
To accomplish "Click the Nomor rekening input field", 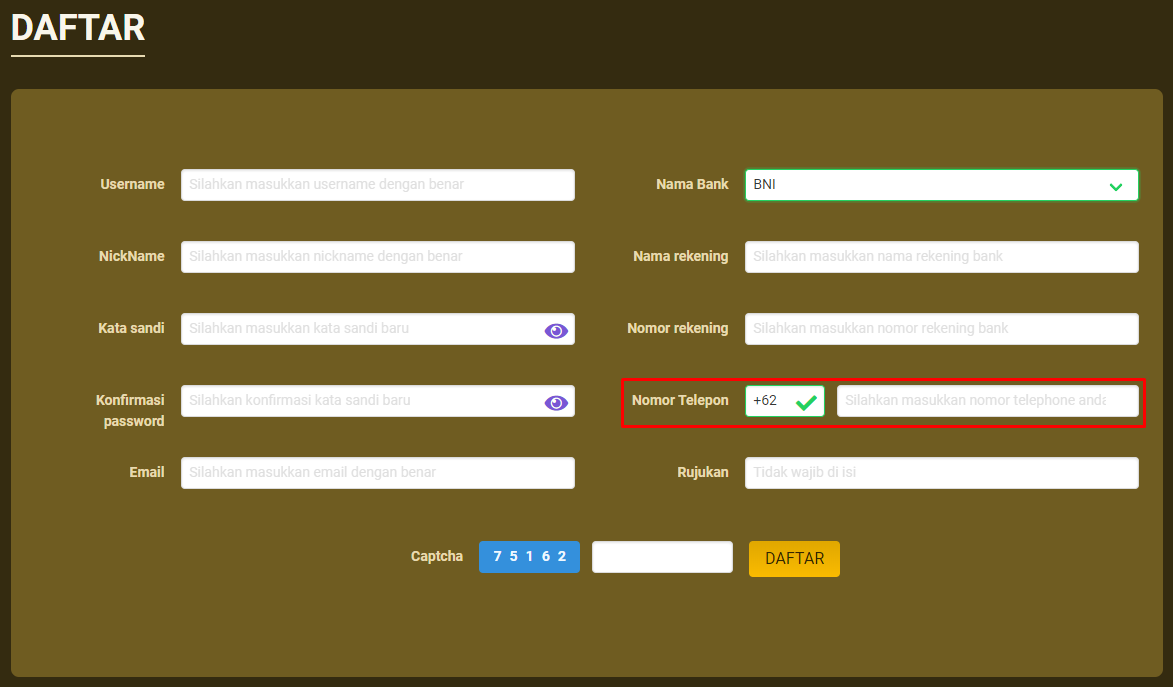I will [941, 329].
